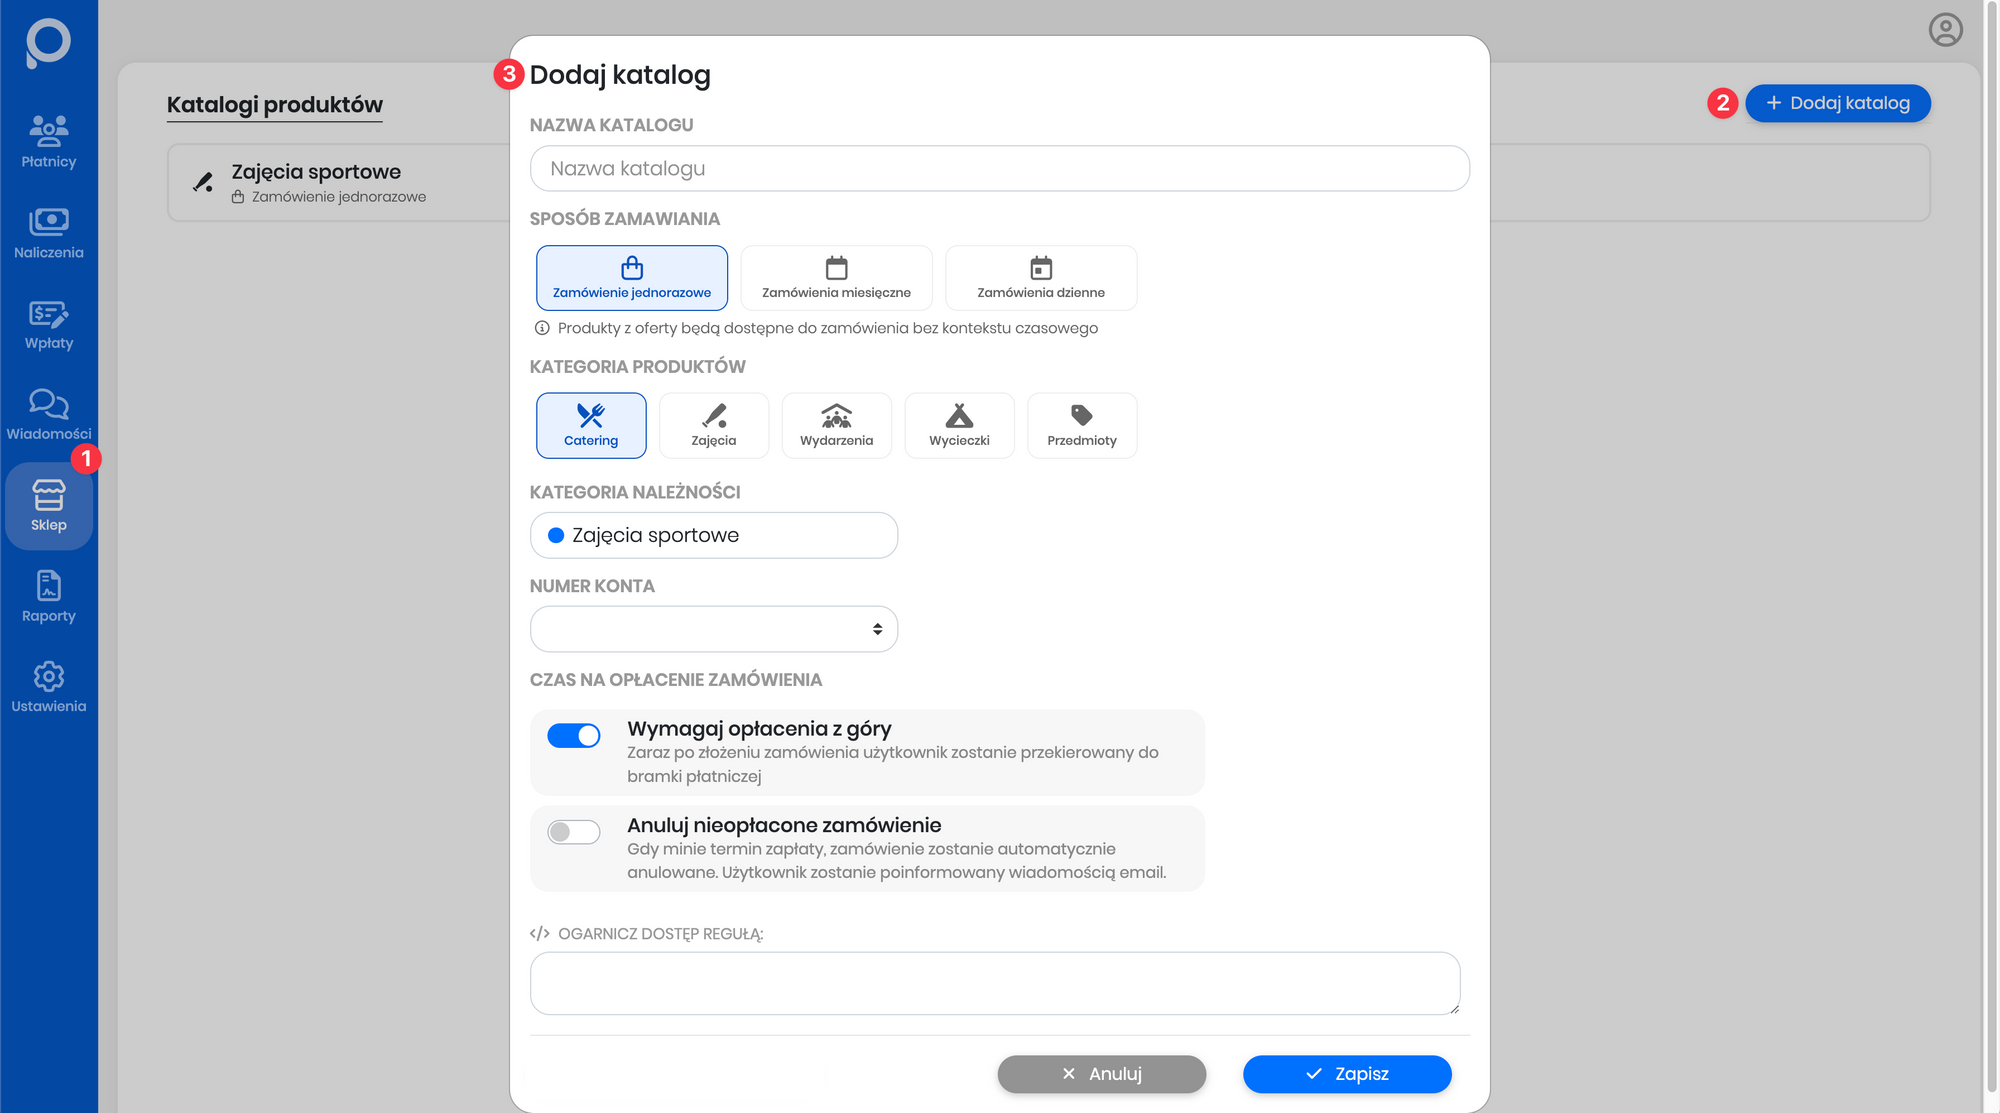Open the Sklep sidebar menu item
Screen dimensions: 2000x1113
(x=48, y=505)
